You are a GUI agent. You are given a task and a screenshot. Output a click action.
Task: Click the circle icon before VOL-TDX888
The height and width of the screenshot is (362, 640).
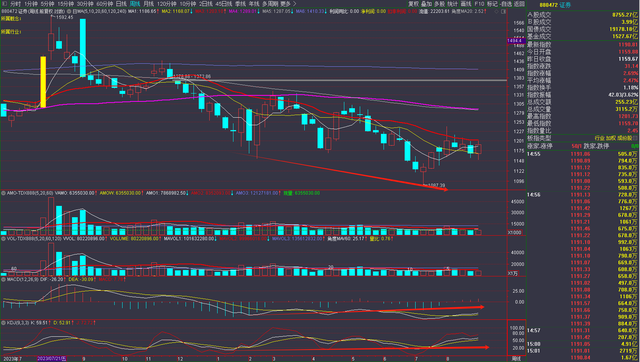tap(3, 238)
